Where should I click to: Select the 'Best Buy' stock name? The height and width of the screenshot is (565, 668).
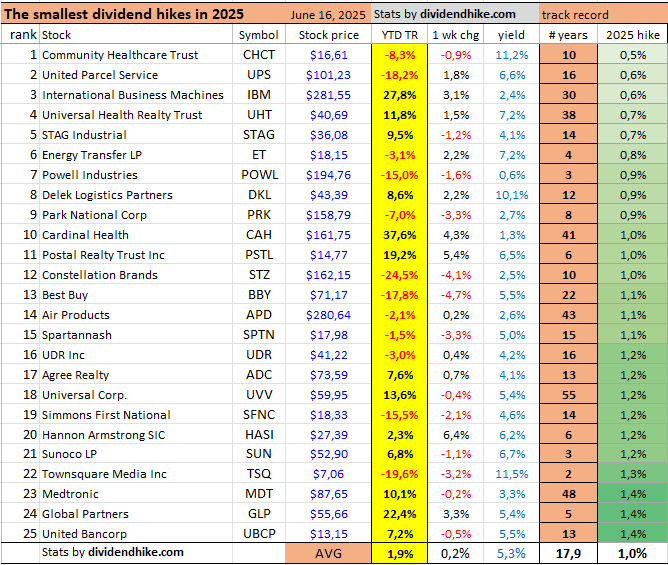pos(65,295)
